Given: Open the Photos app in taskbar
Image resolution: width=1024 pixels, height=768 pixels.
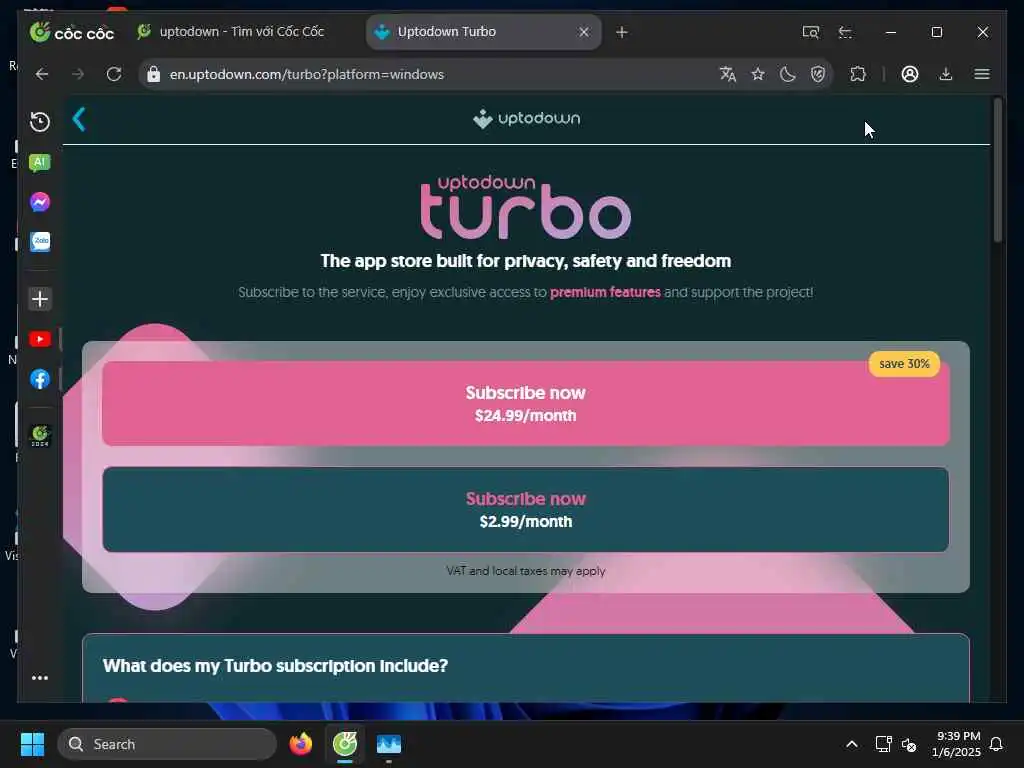Looking at the screenshot, I should pos(389,744).
